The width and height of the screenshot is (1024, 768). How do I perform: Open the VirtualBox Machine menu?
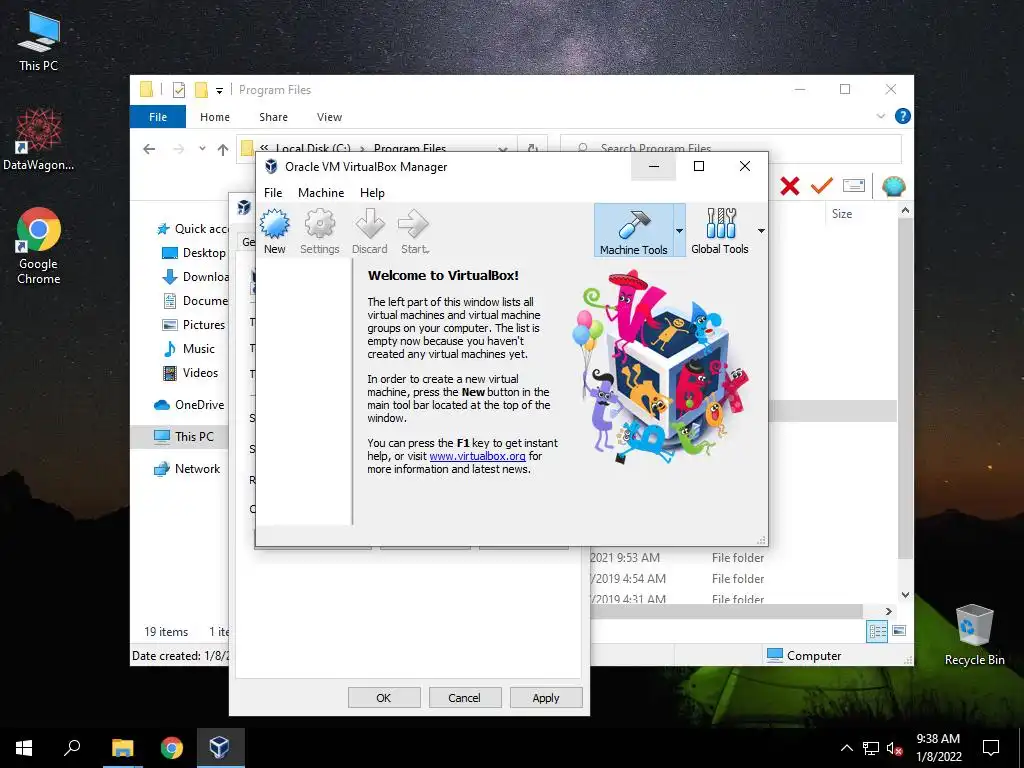click(x=321, y=193)
